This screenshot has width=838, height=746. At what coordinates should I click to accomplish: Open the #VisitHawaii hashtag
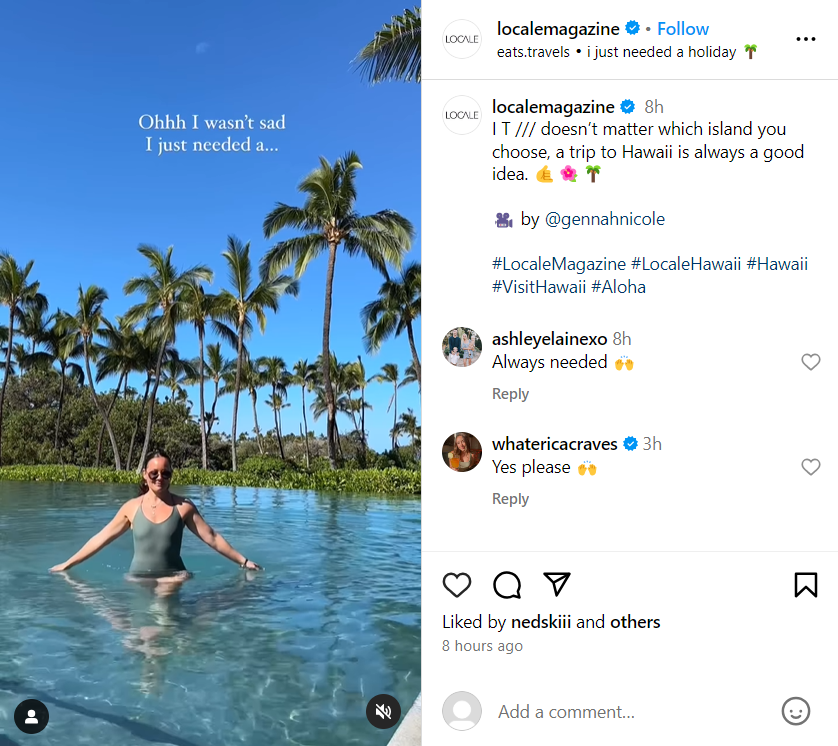pyautogui.click(x=539, y=287)
